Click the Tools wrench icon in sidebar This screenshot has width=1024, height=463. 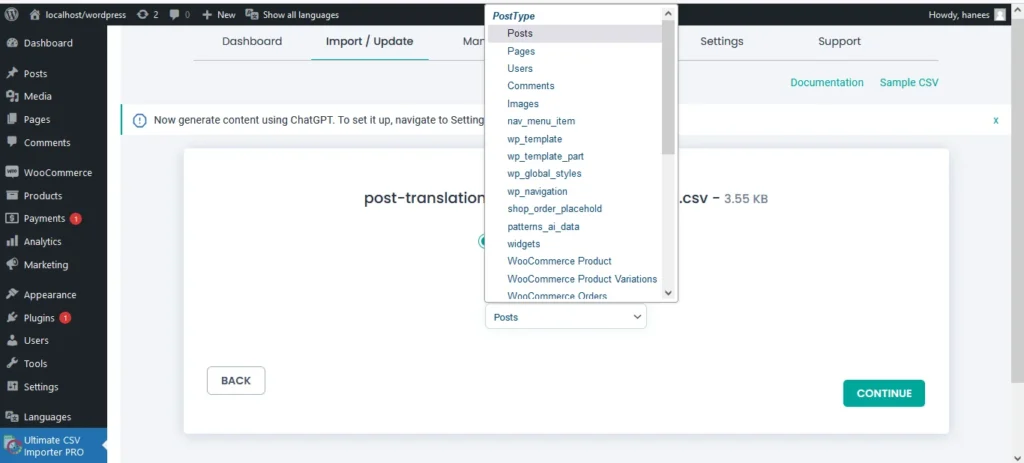click(12, 364)
